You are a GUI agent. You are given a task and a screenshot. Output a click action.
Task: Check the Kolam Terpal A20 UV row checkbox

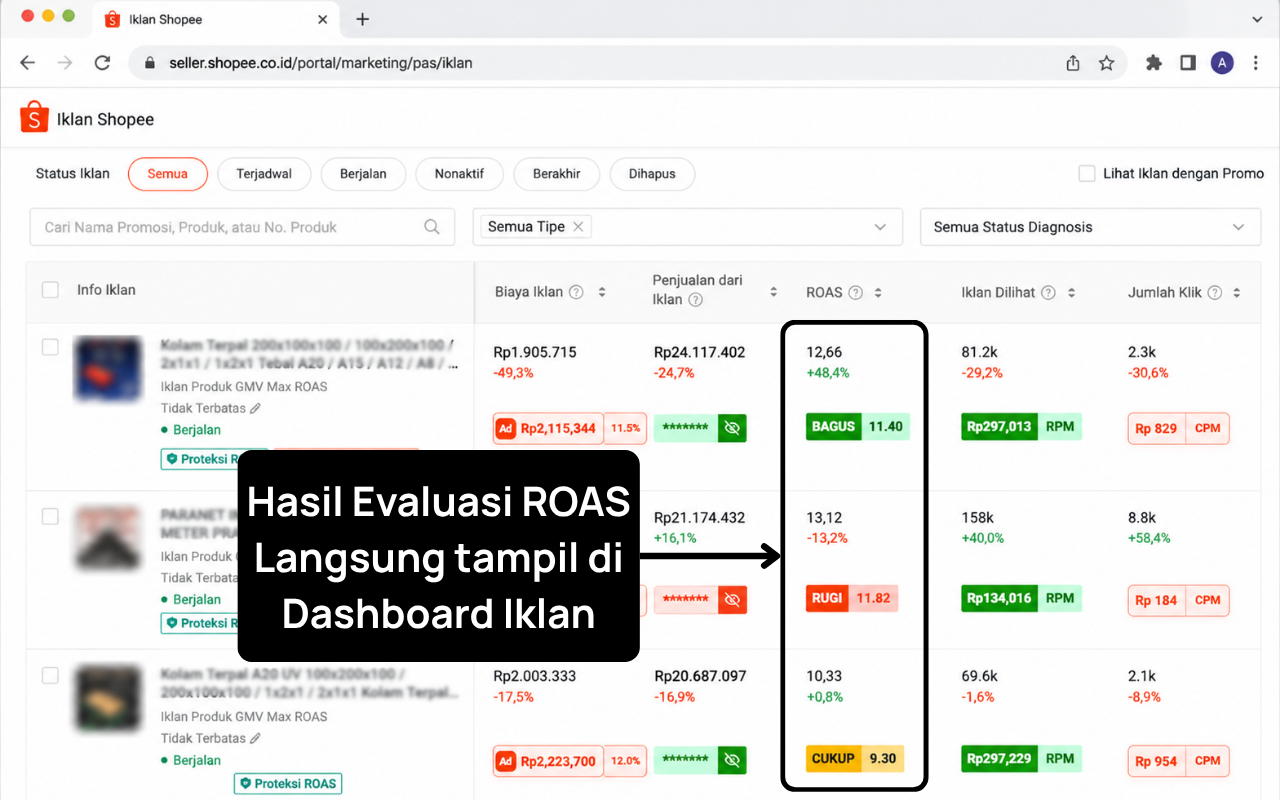click(50, 676)
